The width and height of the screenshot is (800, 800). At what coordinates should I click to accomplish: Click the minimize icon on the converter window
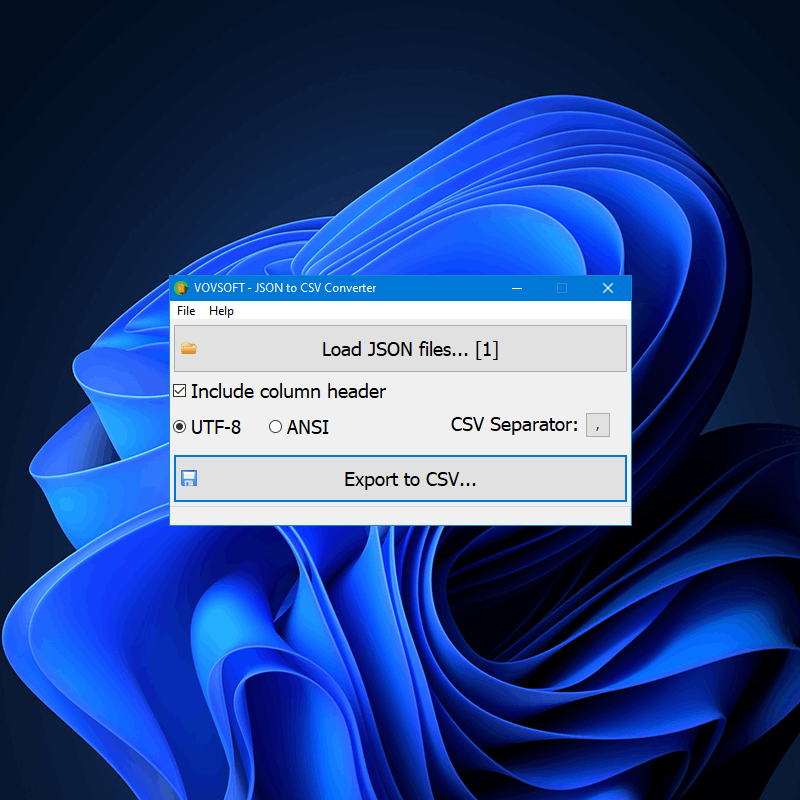point(517,288)
